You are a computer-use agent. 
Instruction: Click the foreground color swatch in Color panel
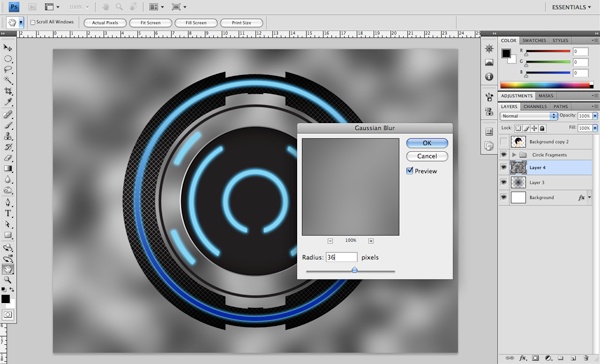point(506,53)
